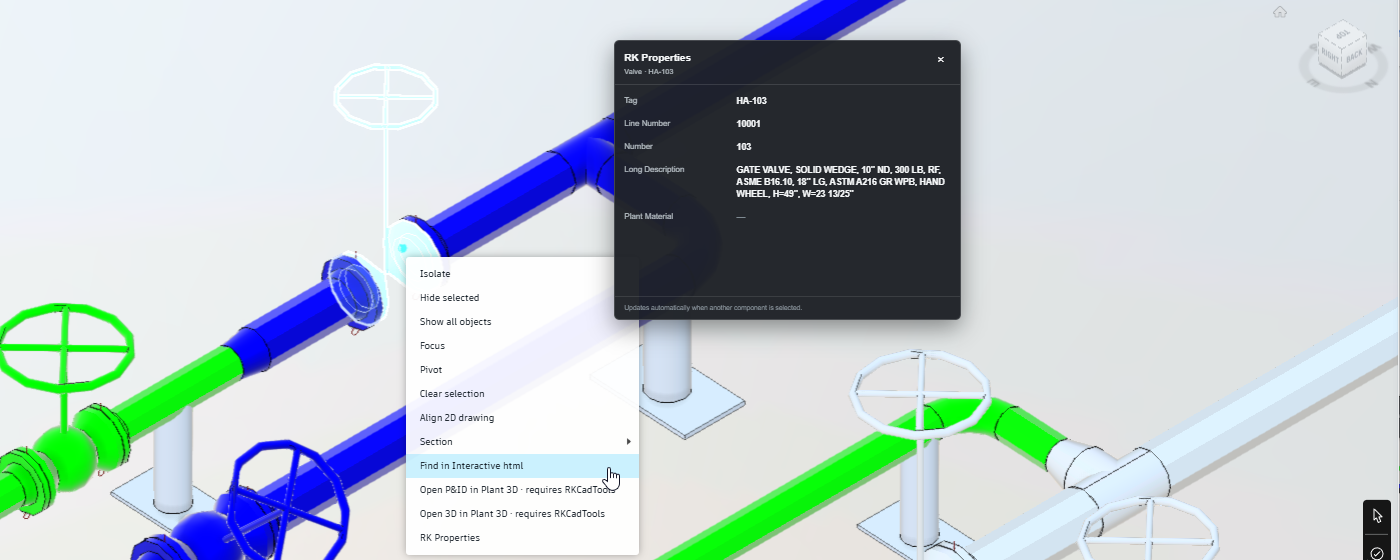Click the Plant Material label
Viewport: 1400px width, 560px height.
tap(648, 216)
